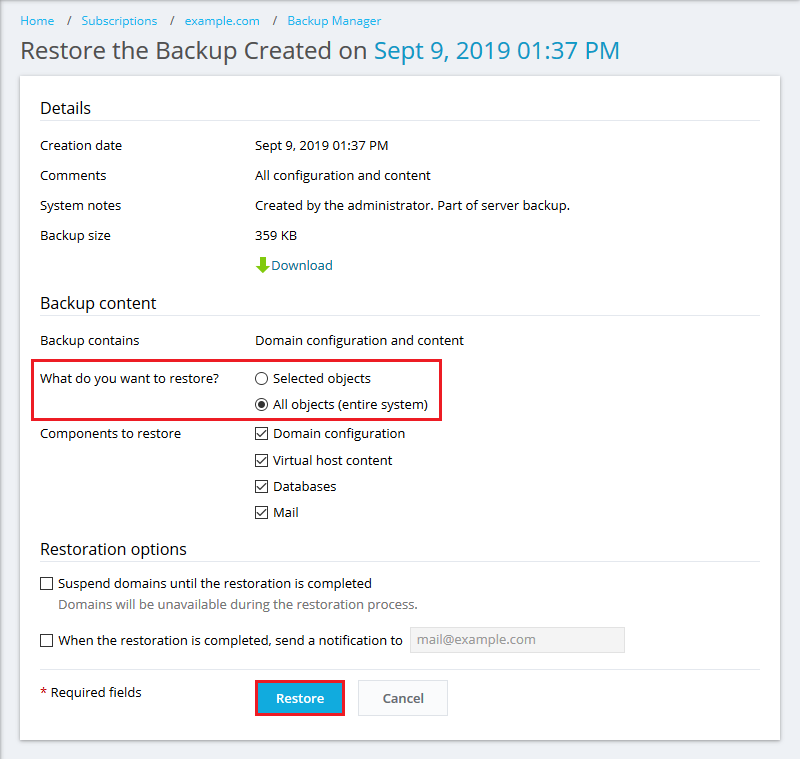
Task: Select the 'Selected objects' radio option
Action: point(262,379)
